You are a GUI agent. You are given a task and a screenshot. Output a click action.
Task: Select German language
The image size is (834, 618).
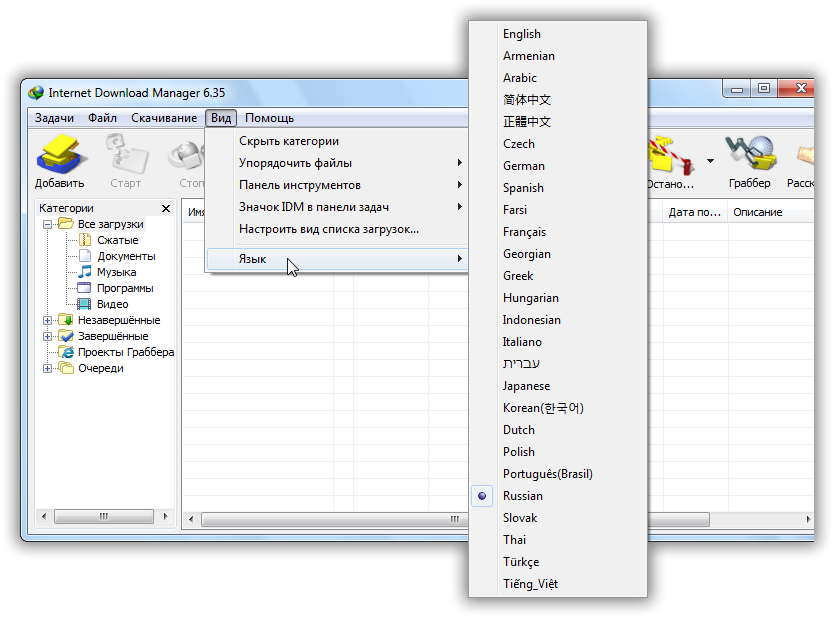tap(558, 166)
